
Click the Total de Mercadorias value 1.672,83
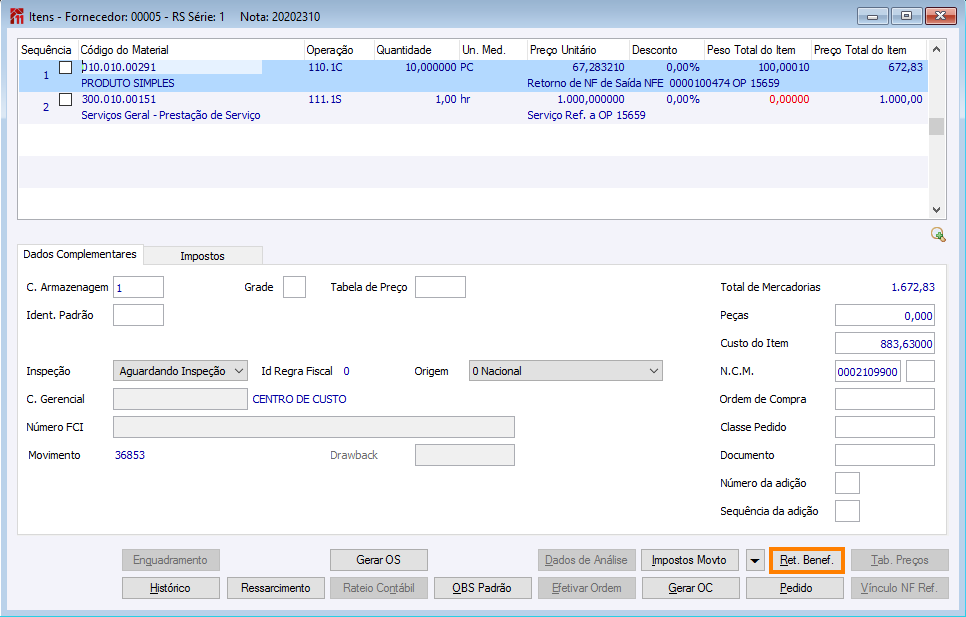(913, 287)
